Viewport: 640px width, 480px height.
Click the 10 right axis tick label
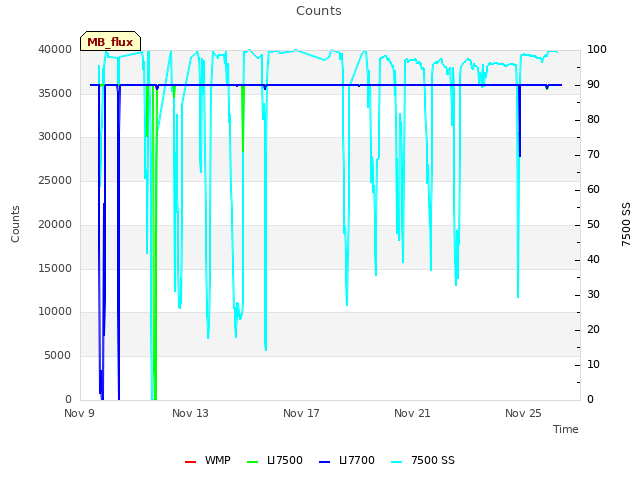[x=593, y=364]
